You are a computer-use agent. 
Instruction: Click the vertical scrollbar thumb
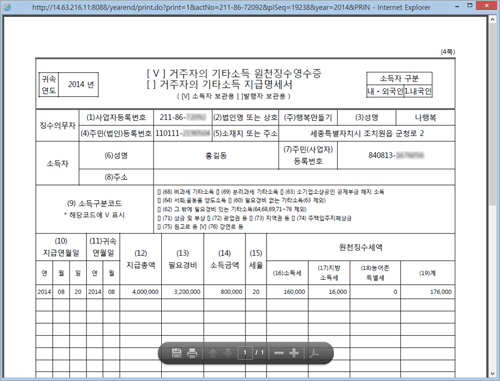493,114
